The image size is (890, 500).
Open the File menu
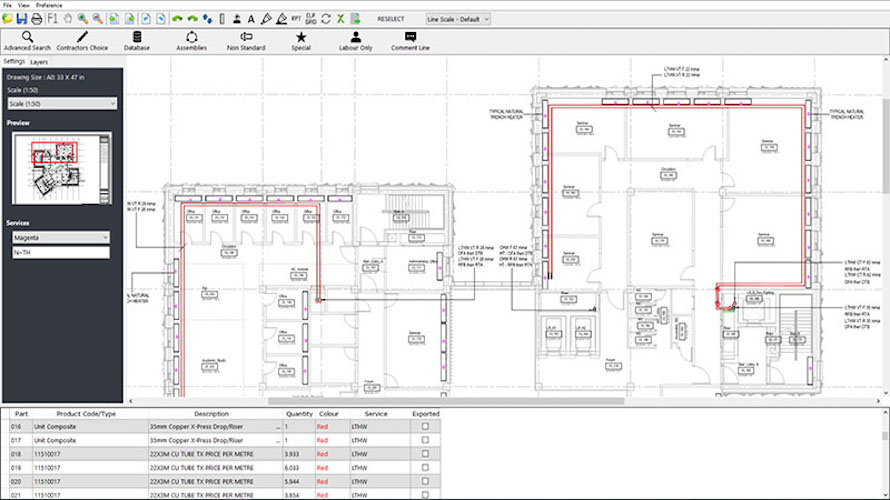click(8, 6)
